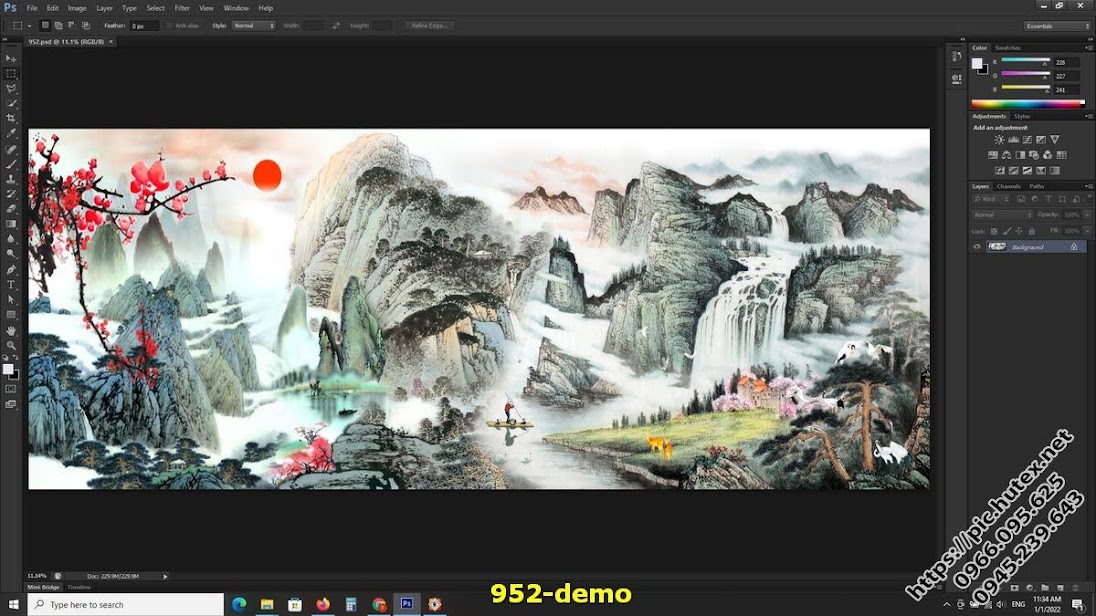
Task: Add a Channel Mixer adjustment
Action: (1048, 155)
